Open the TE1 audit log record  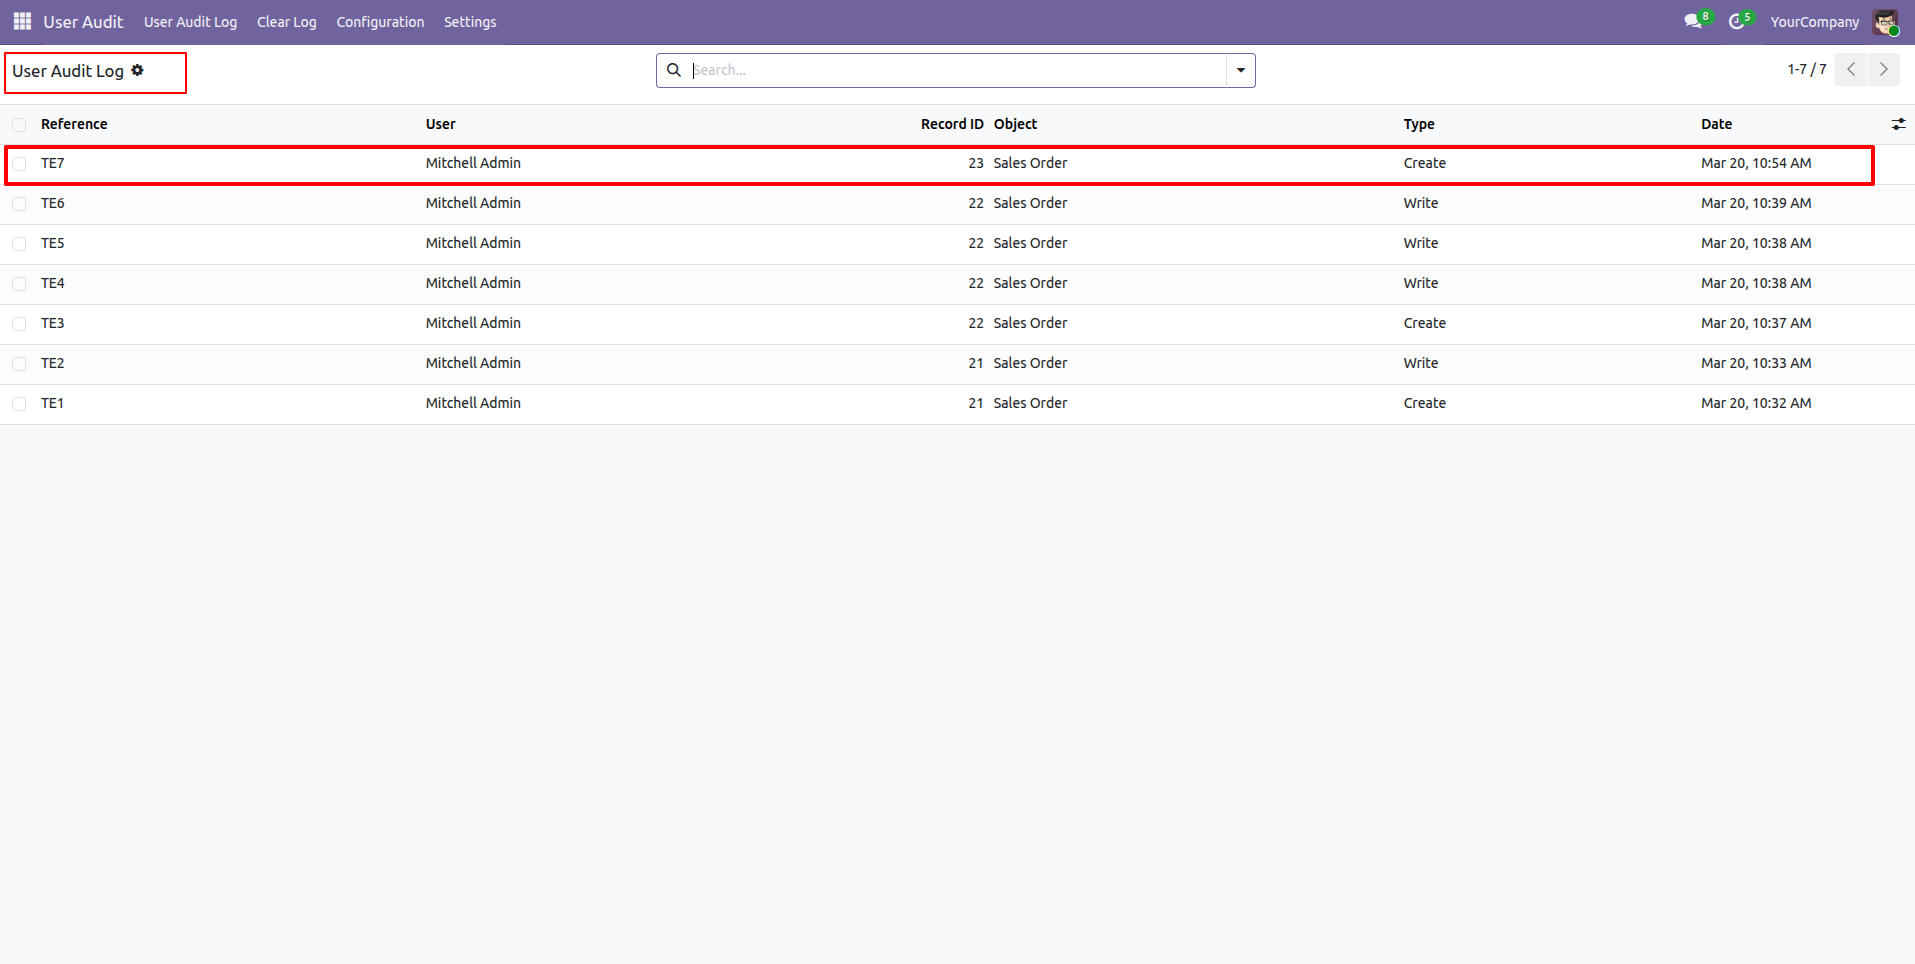click(52, 403)
